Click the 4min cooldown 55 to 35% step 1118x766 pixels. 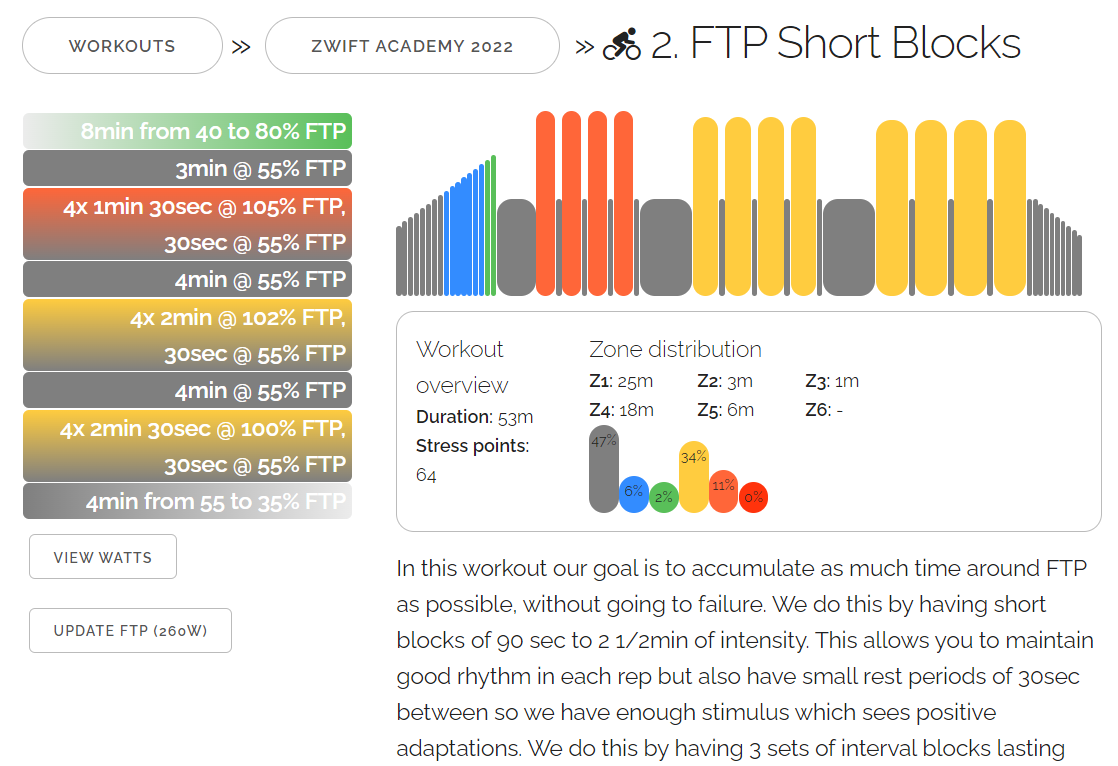pyautogui.click(x=187, y=501)
